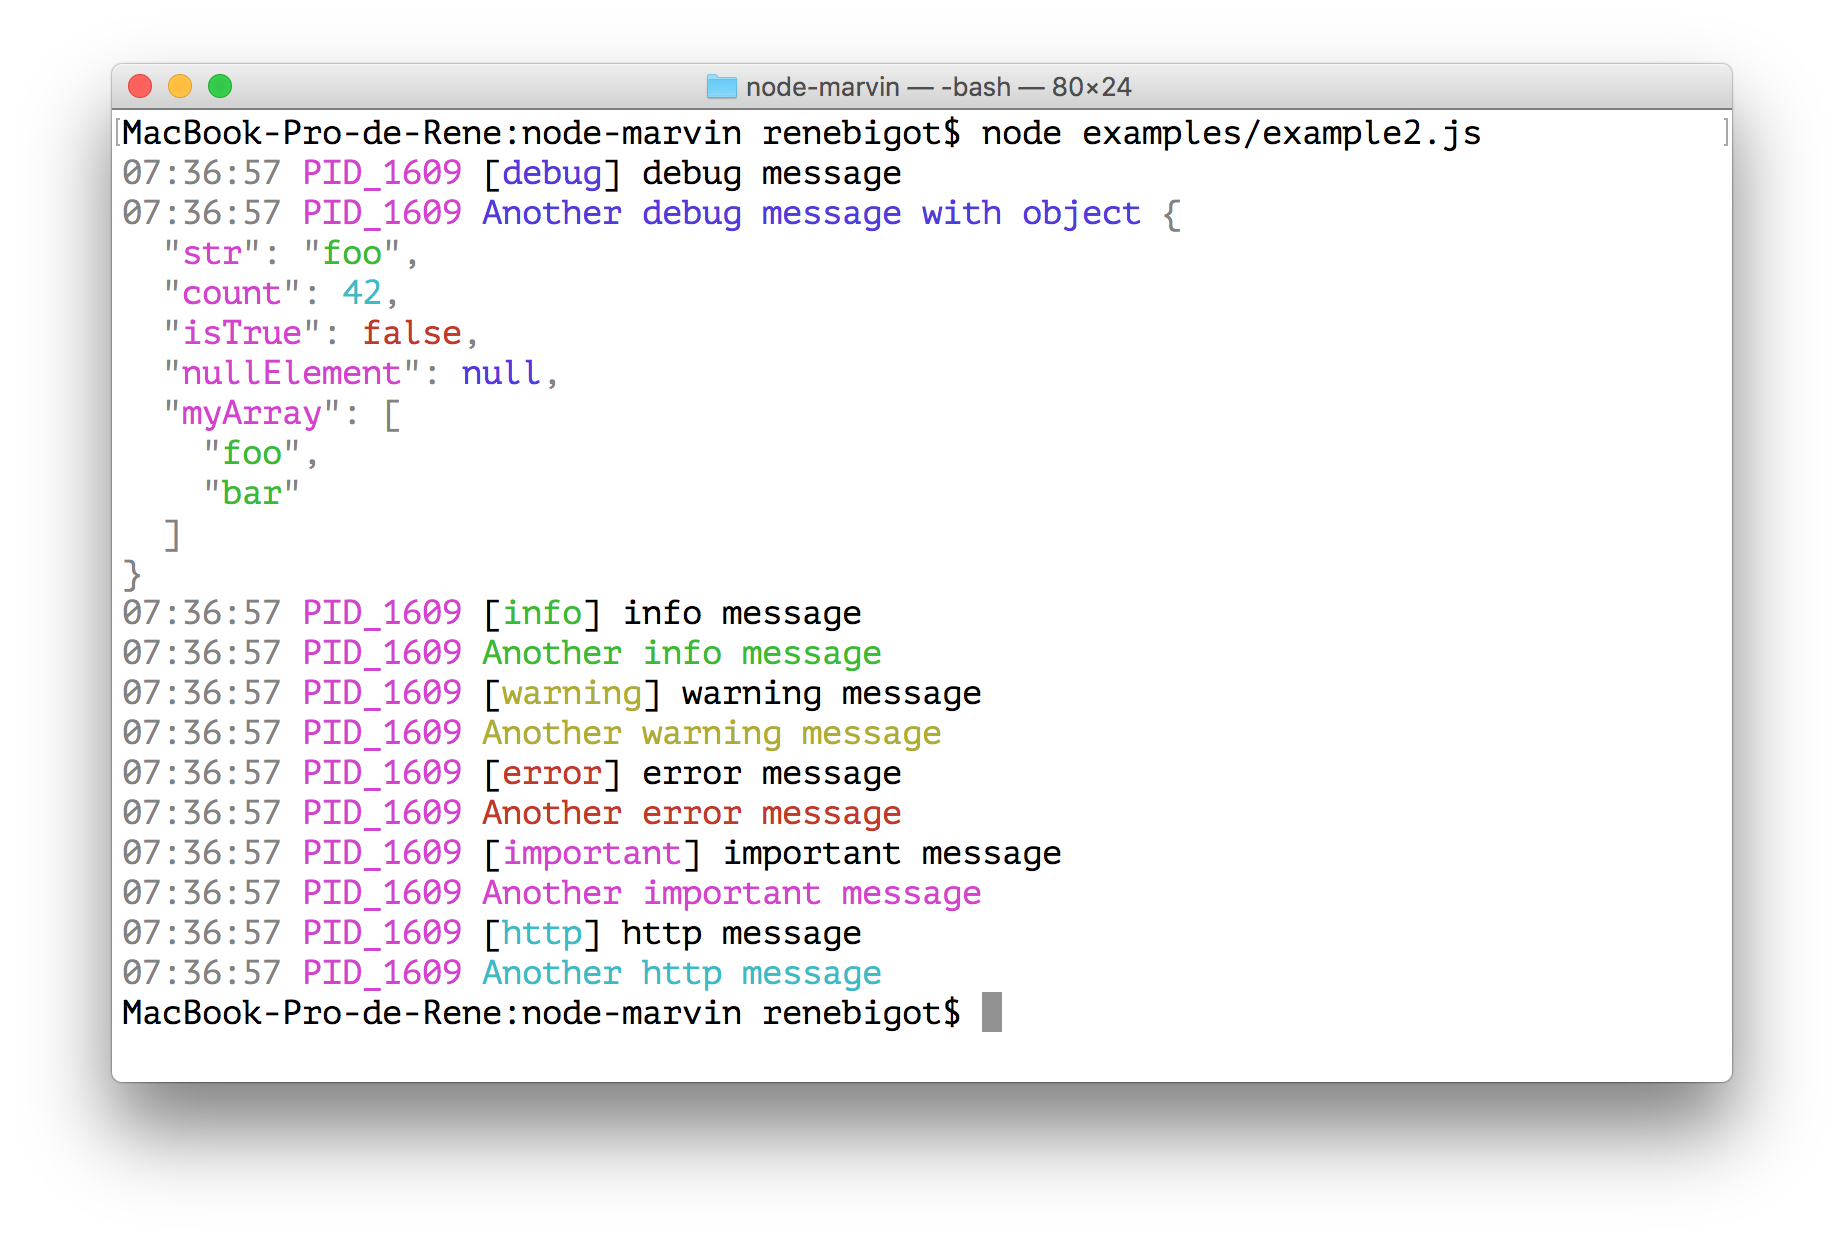1844x1242 pixels.
Task: Click the "myArray" key
Action: click(252, 413)
